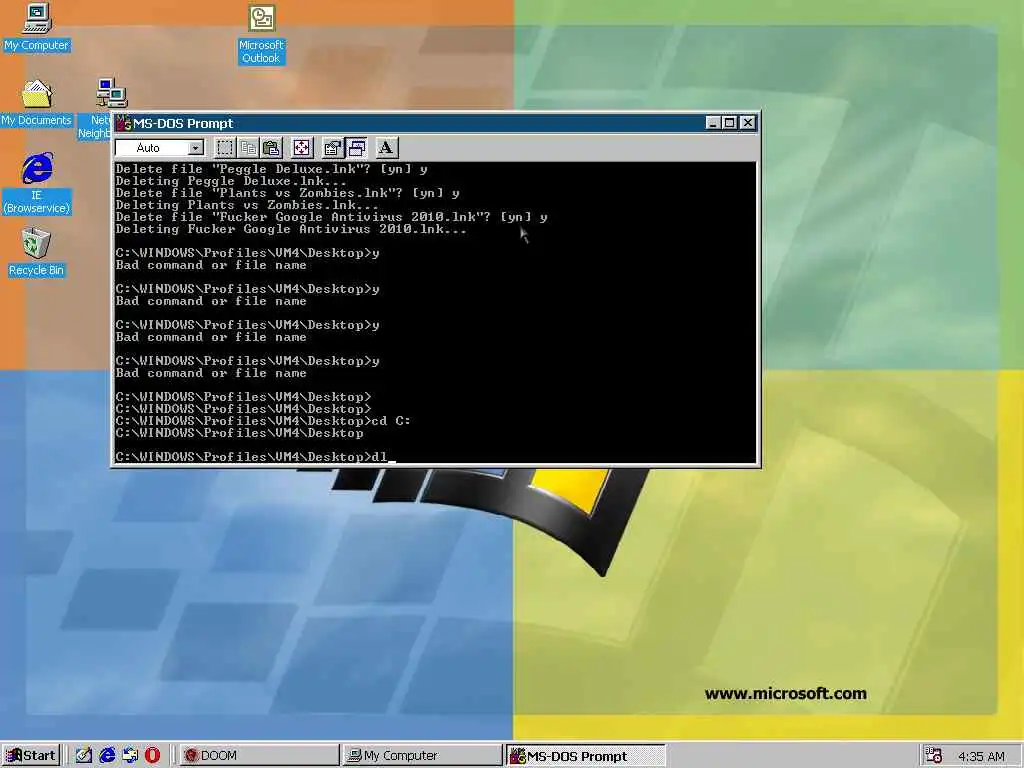
Task: Click the 'Deleting Plants vs Zombies.lnk...' line
Action: pyautogui.click(x=247, y=205)
